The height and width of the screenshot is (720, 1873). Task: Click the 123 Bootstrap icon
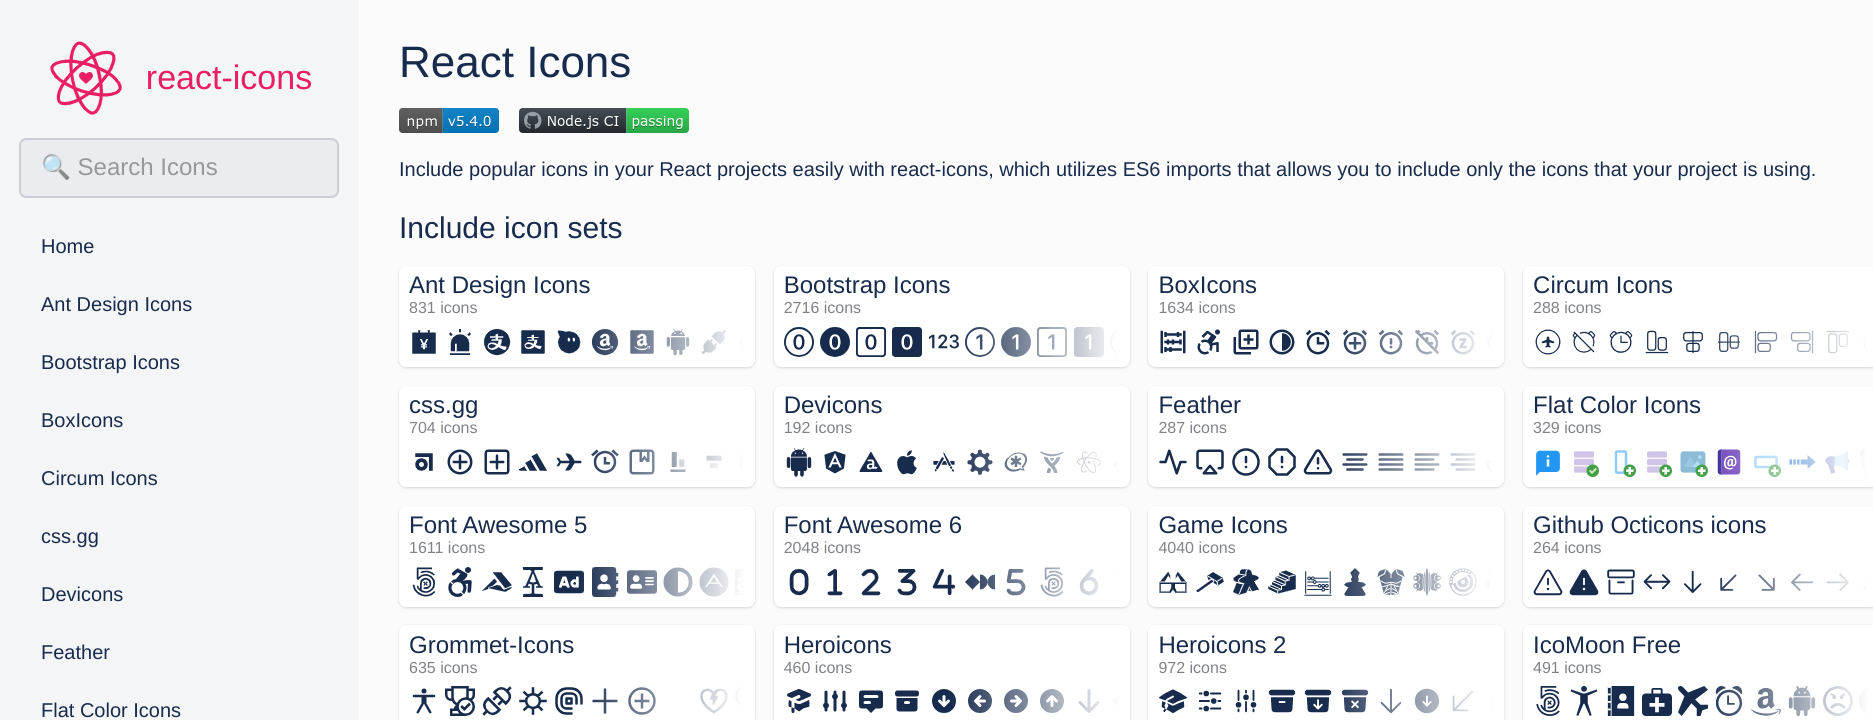(x=943, y=342)
